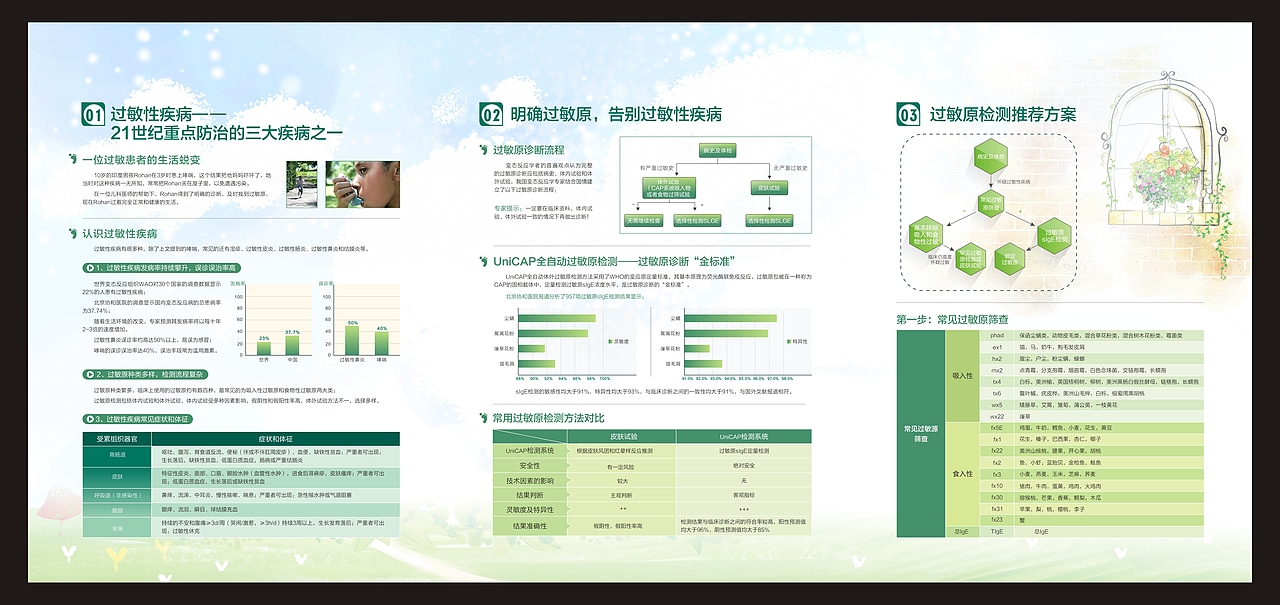Viewport: 1280px width, 605px height.
Task: Click the 病史及体检 box in the 02 flowchart
Action: tap(718, 150)
